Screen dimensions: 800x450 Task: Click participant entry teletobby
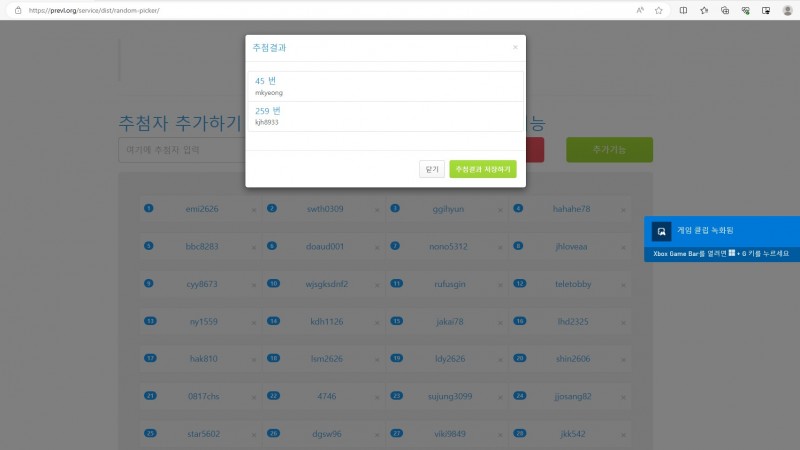coord(572,284)
